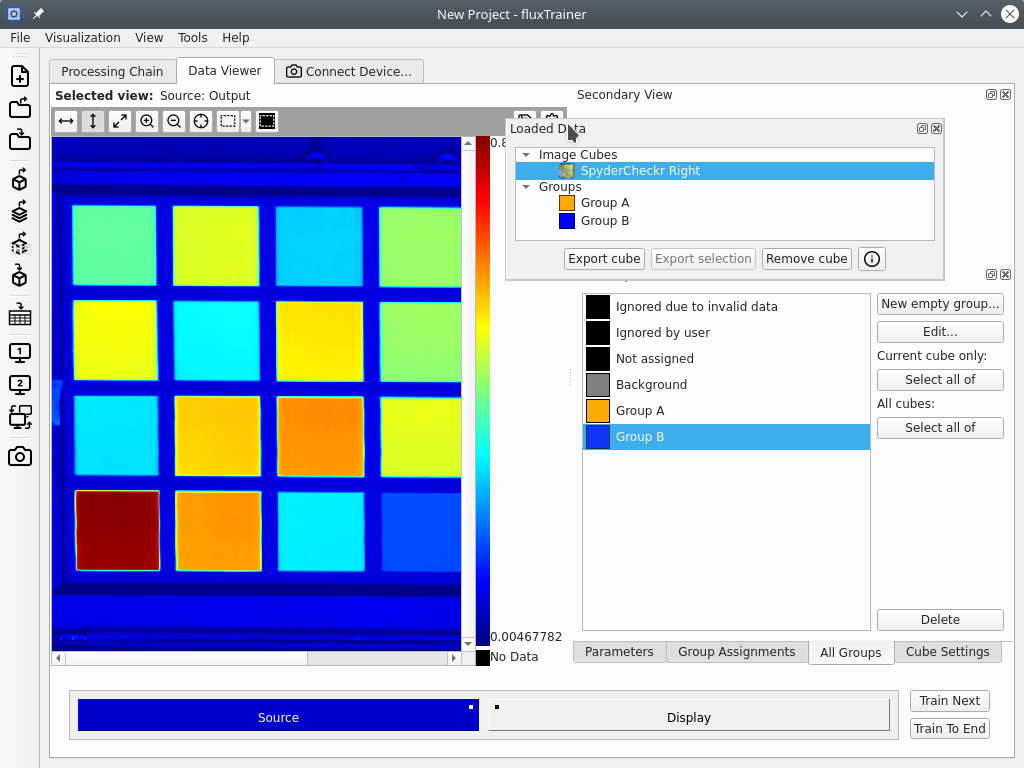
Task: Click the Source chain node
Action: click(x=278, y=716)
